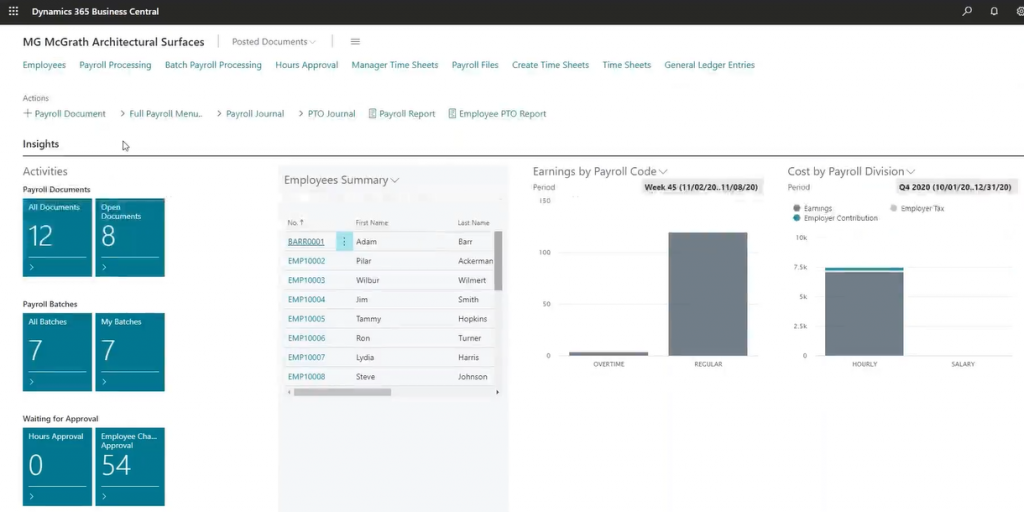Viewport: 1024px width, 512px height.
Task: Open employee EMP10008 link
Action: 306,376
